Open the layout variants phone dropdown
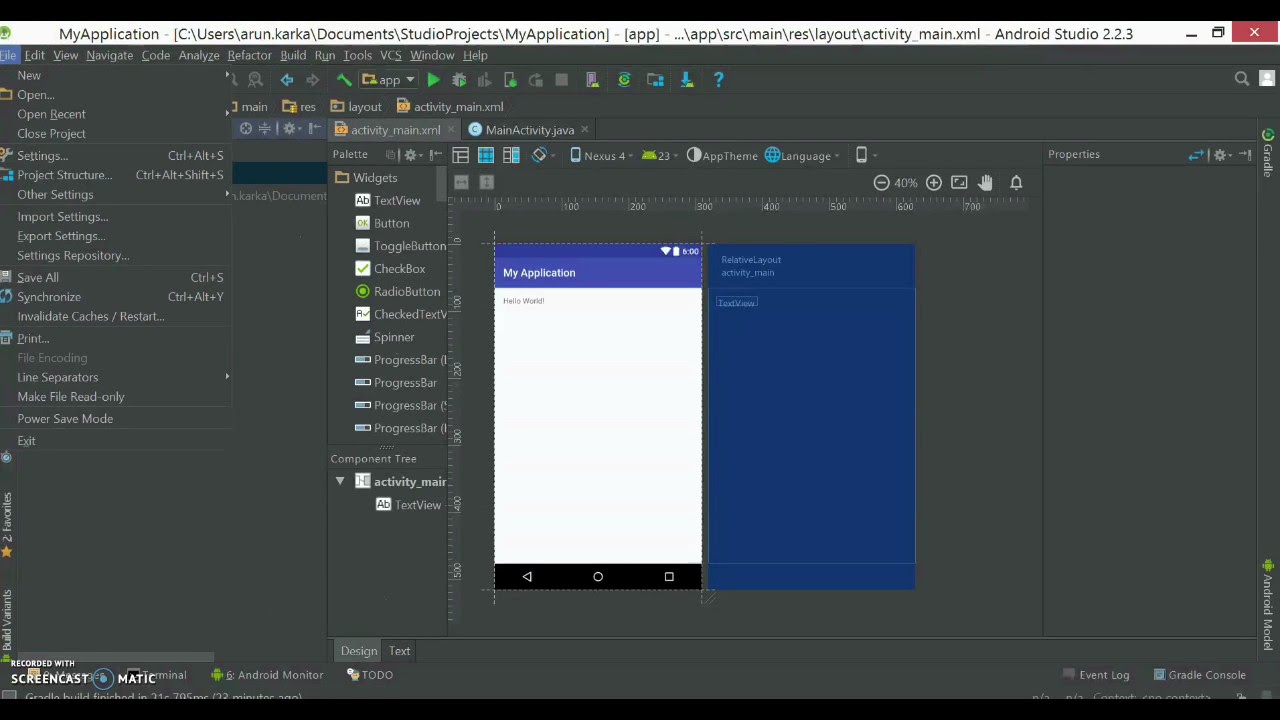1280x720 pixels. (x=866, y=156)
